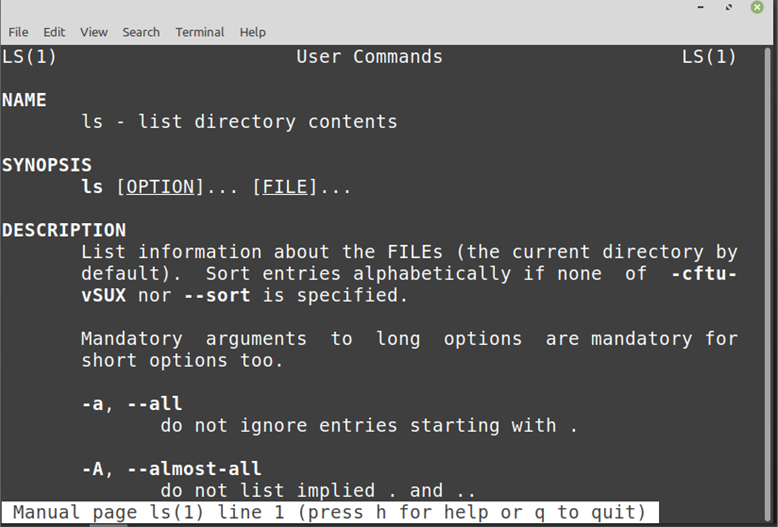The width and height of the screenshot is (778, 527).
Task: Click the DESCRIPTION section heading
Action: click(64, 230)
